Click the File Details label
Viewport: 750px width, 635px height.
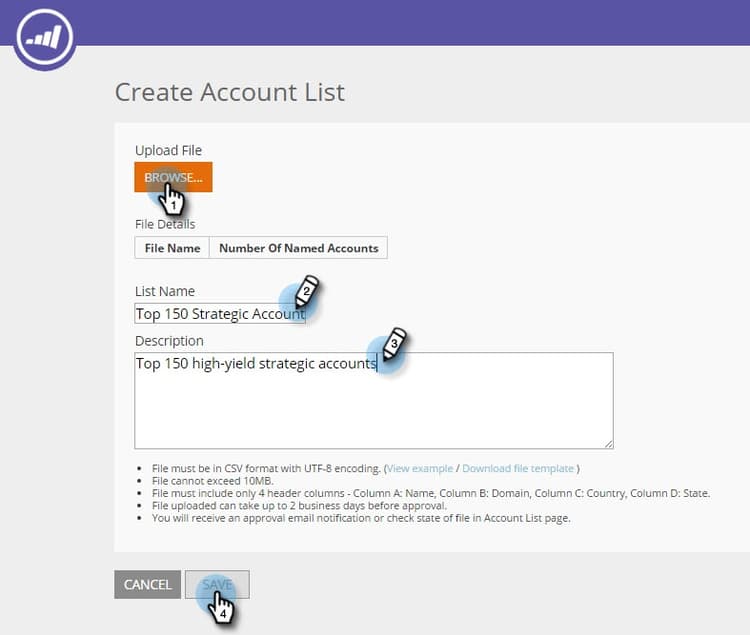click(165, 224)
